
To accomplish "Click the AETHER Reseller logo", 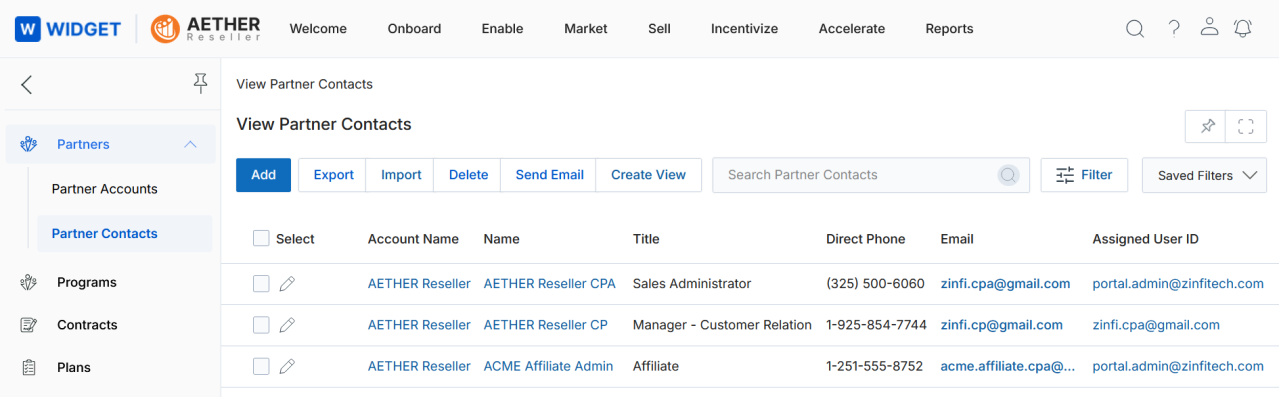I will point(205,29).
